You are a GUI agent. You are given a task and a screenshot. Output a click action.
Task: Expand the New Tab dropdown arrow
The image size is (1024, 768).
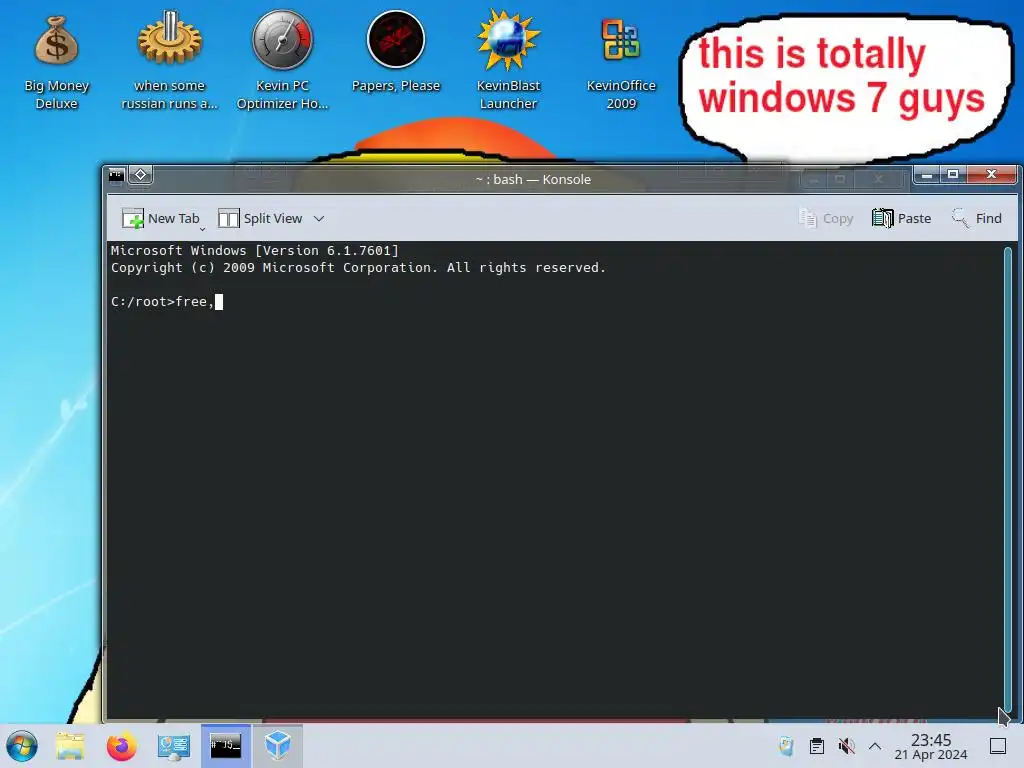(x=202, y=229)
